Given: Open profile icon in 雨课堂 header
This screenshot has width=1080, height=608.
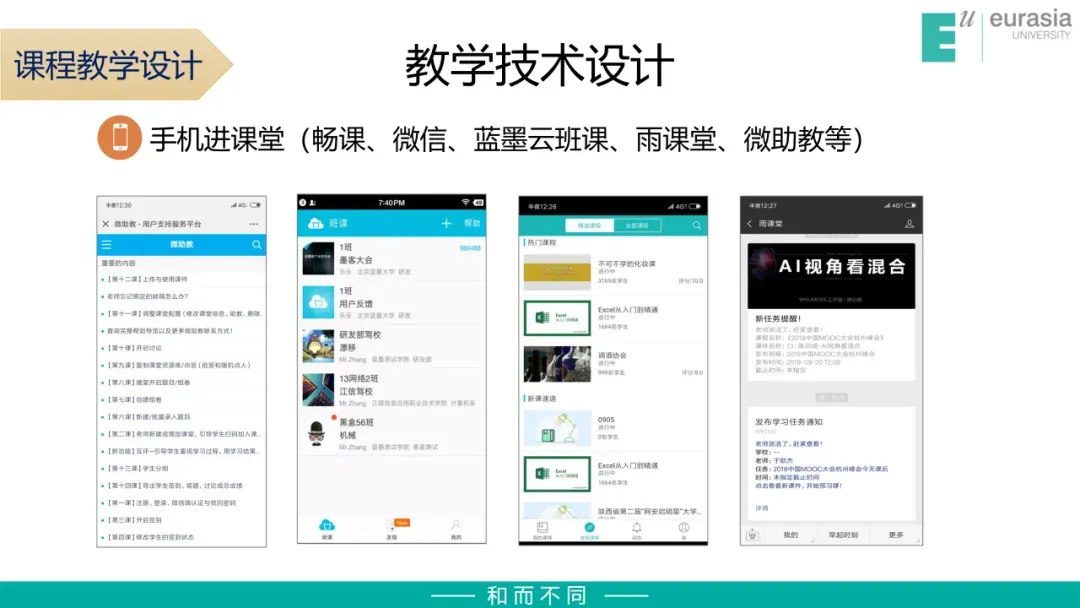Looking at the screenshot, I should pyautogui.click(x=909, y=224).
